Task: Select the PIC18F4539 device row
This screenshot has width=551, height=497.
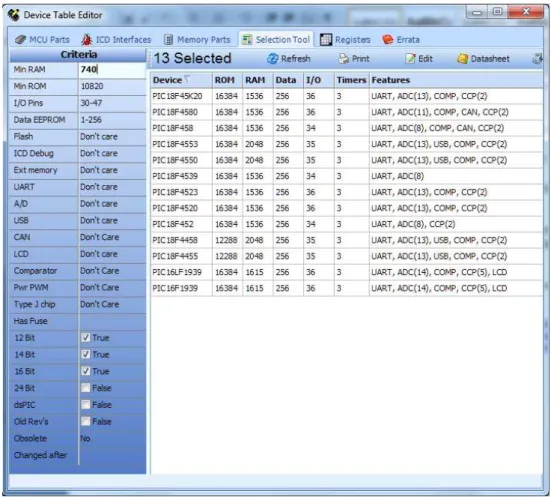Action: coord(346,176)
